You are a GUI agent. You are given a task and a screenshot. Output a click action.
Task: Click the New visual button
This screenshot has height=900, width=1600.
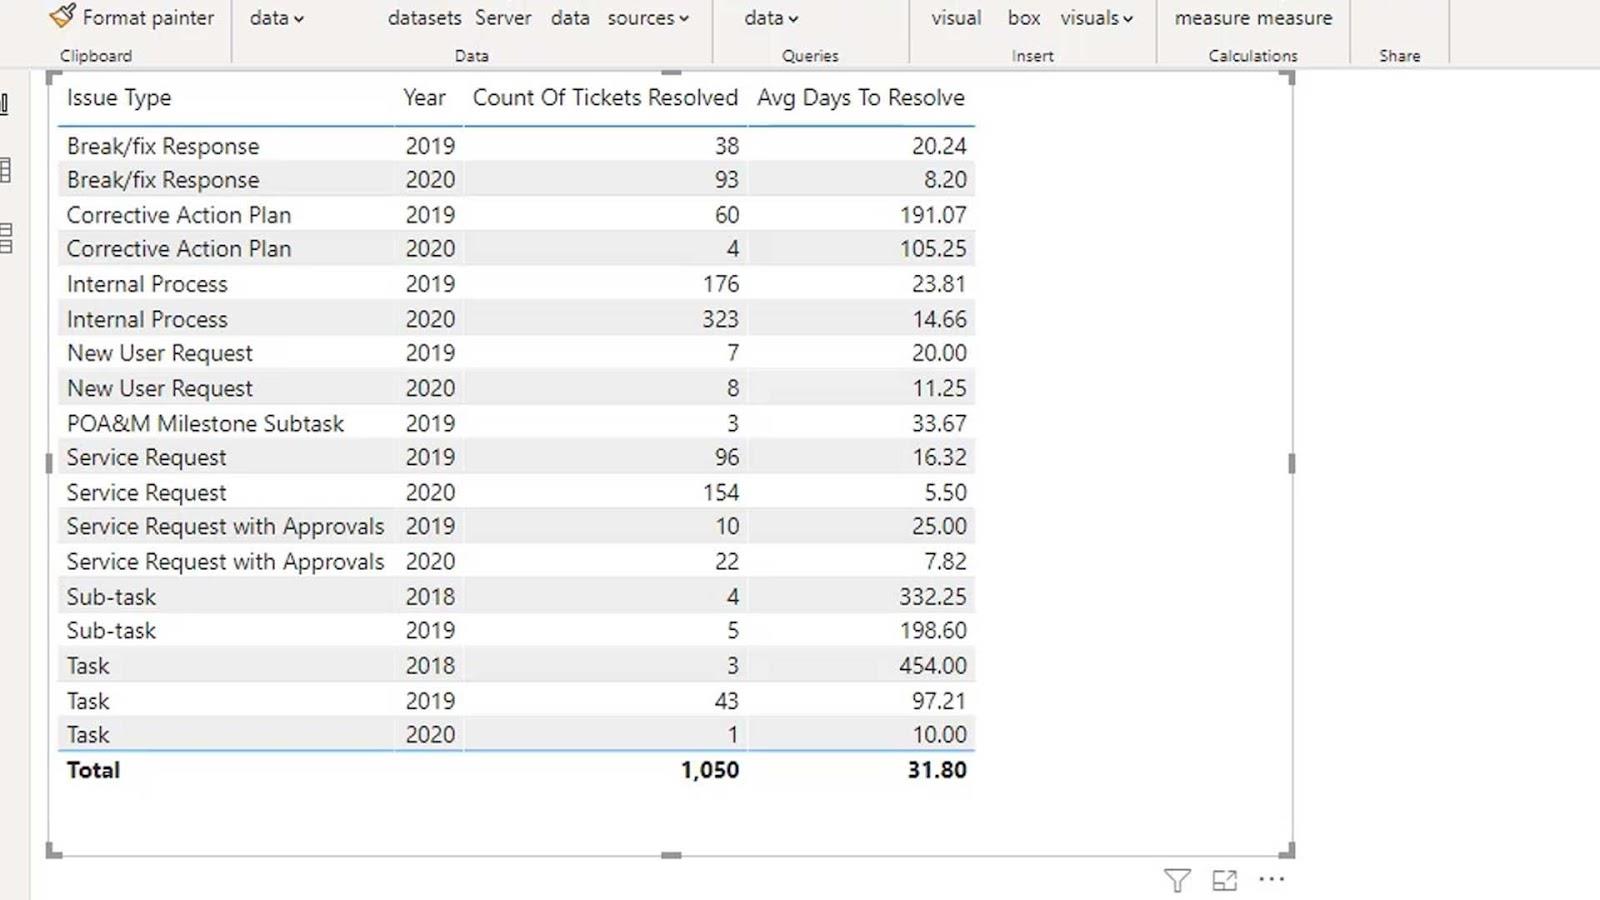(956, 18)
